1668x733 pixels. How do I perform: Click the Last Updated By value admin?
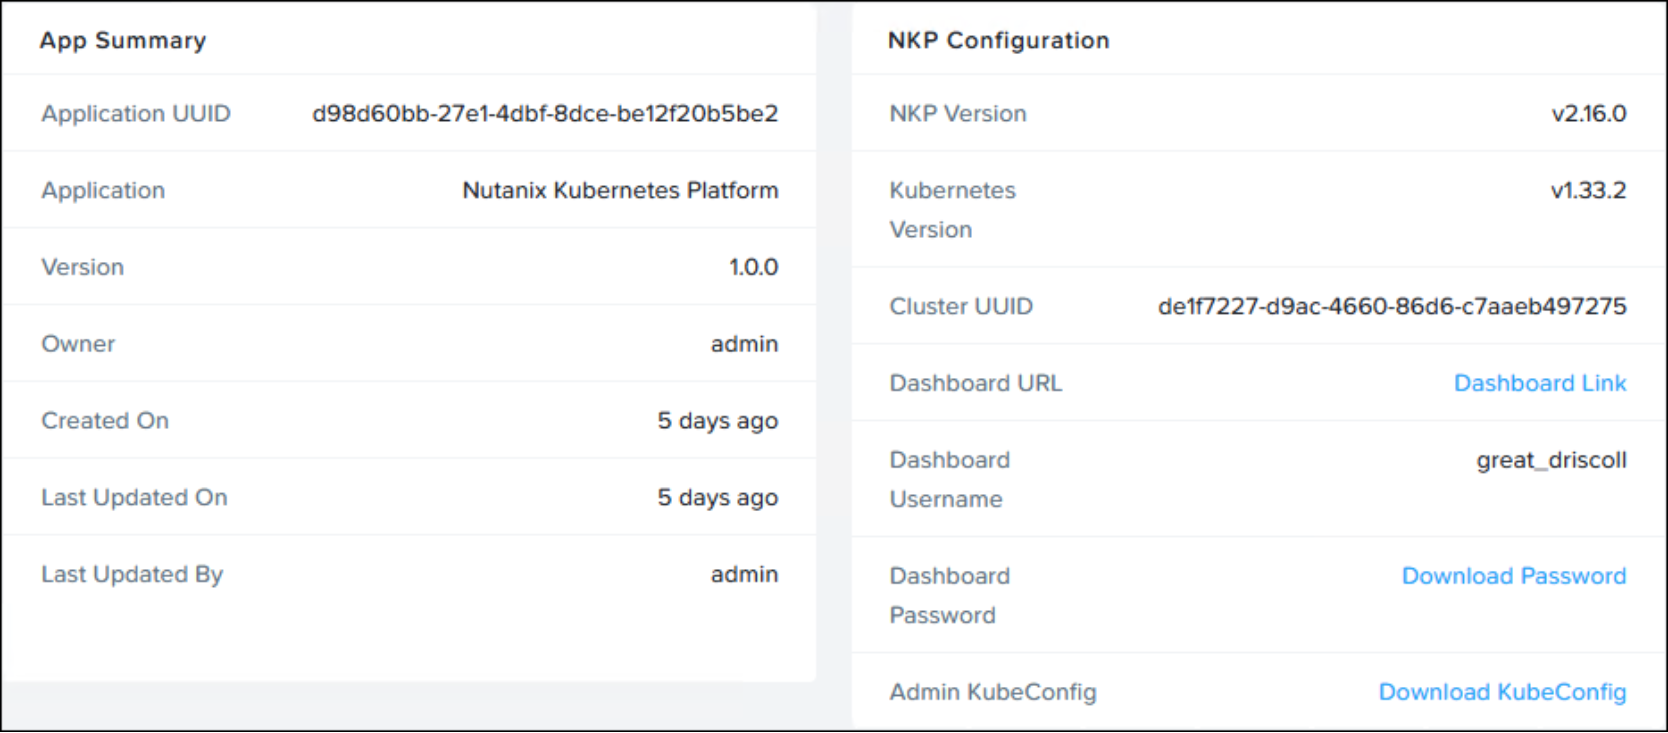tap(744, 575)
